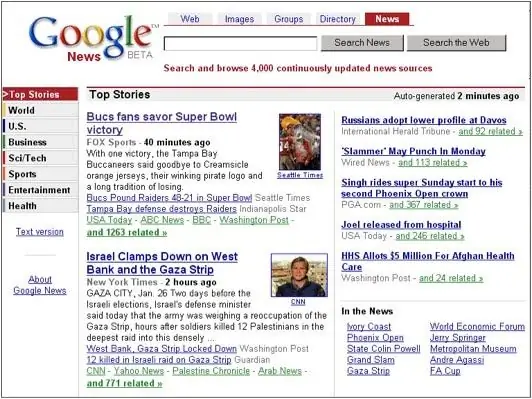The height and width of the screenshot is (399, 532).
Task: Open the USA Today source link
Action: point(109,220)
